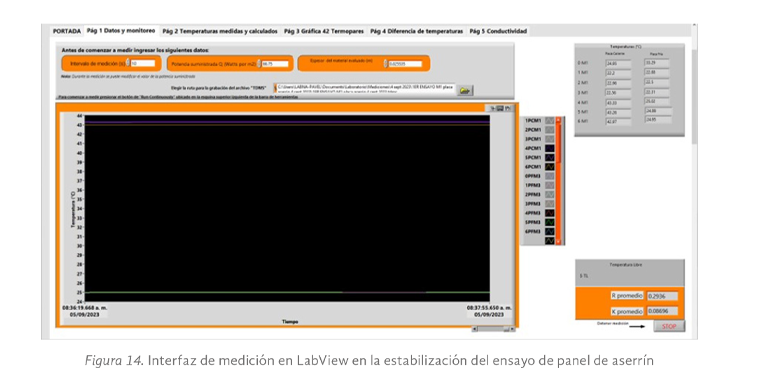The width and height of the screenshot is (761, 392).
Task: Open the PORTADA tab
Action: click(x=67, y=32)
